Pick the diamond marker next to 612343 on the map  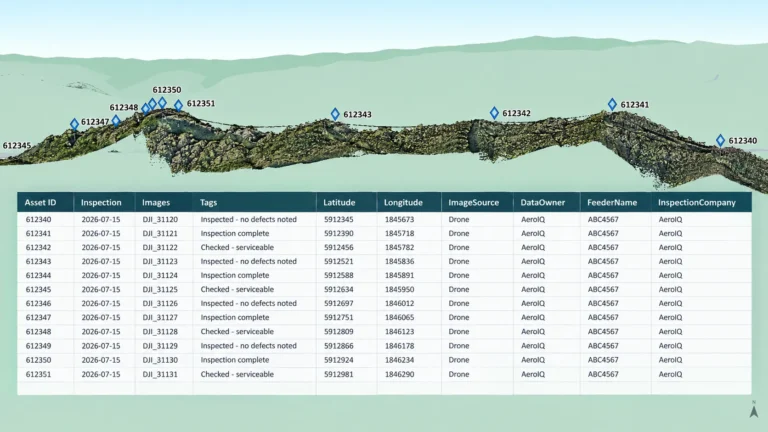(335, 114)
